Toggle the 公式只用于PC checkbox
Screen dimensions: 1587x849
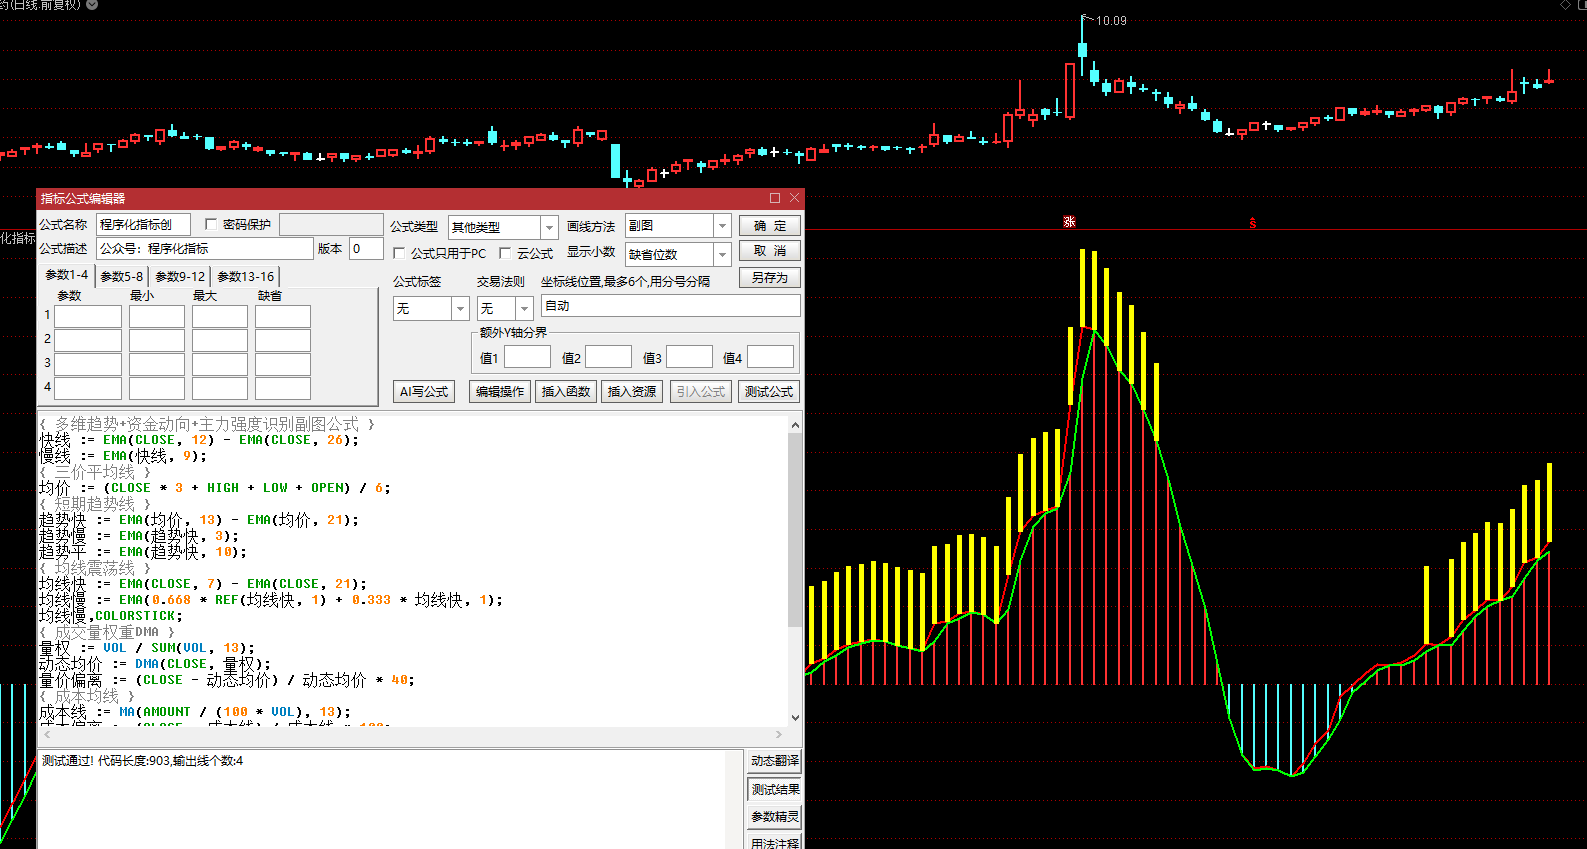pyautogui.click(x=399, y=253)
